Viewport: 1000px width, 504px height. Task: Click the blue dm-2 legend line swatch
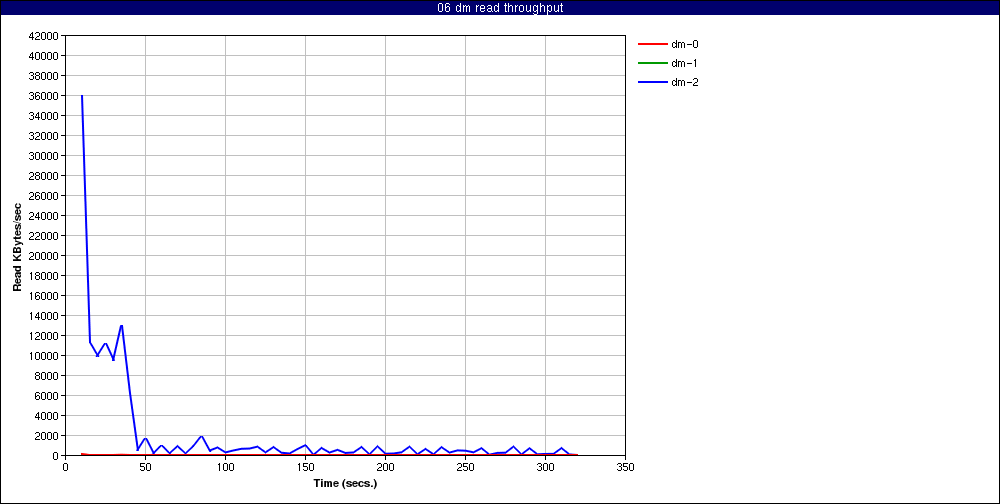point(651,82)
